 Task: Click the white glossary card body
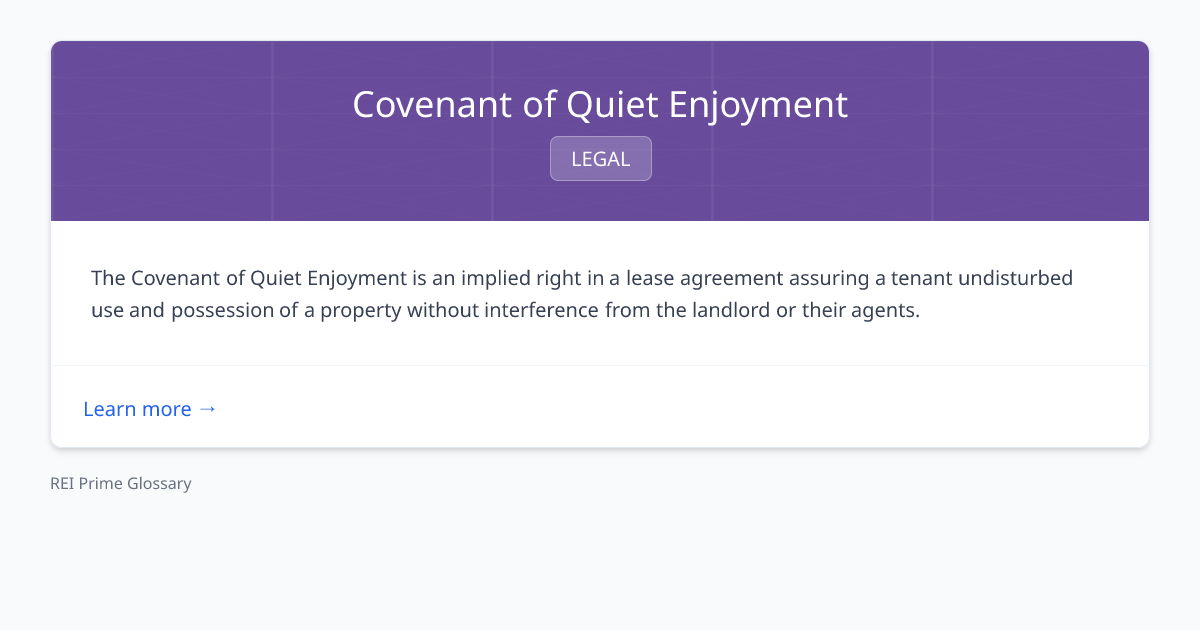pos(600,292)
